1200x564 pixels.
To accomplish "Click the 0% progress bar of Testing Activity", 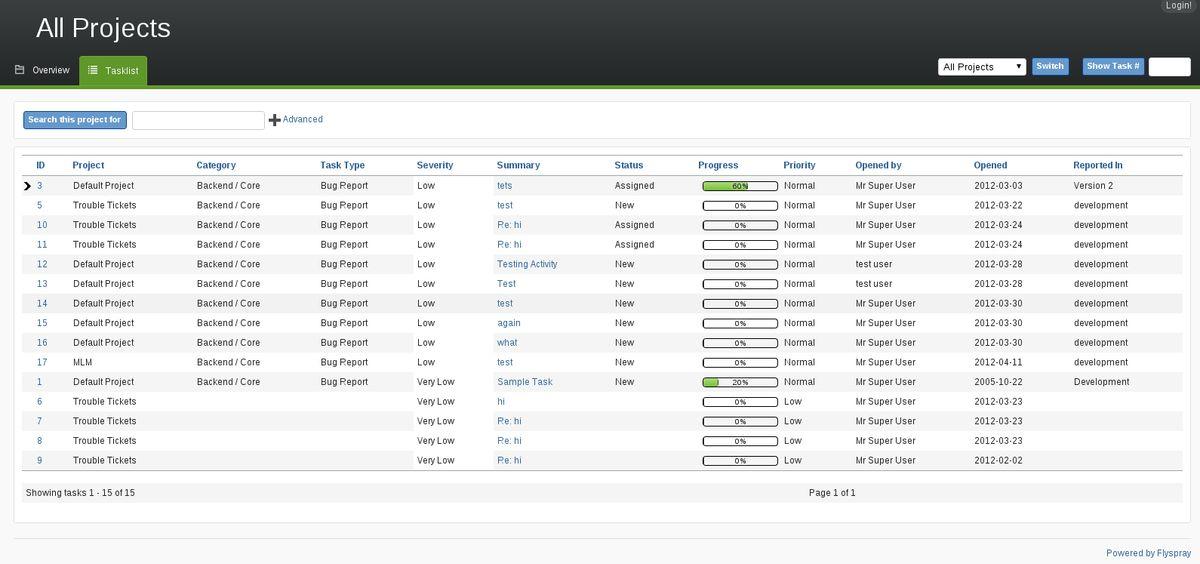I will coord(740,264).
